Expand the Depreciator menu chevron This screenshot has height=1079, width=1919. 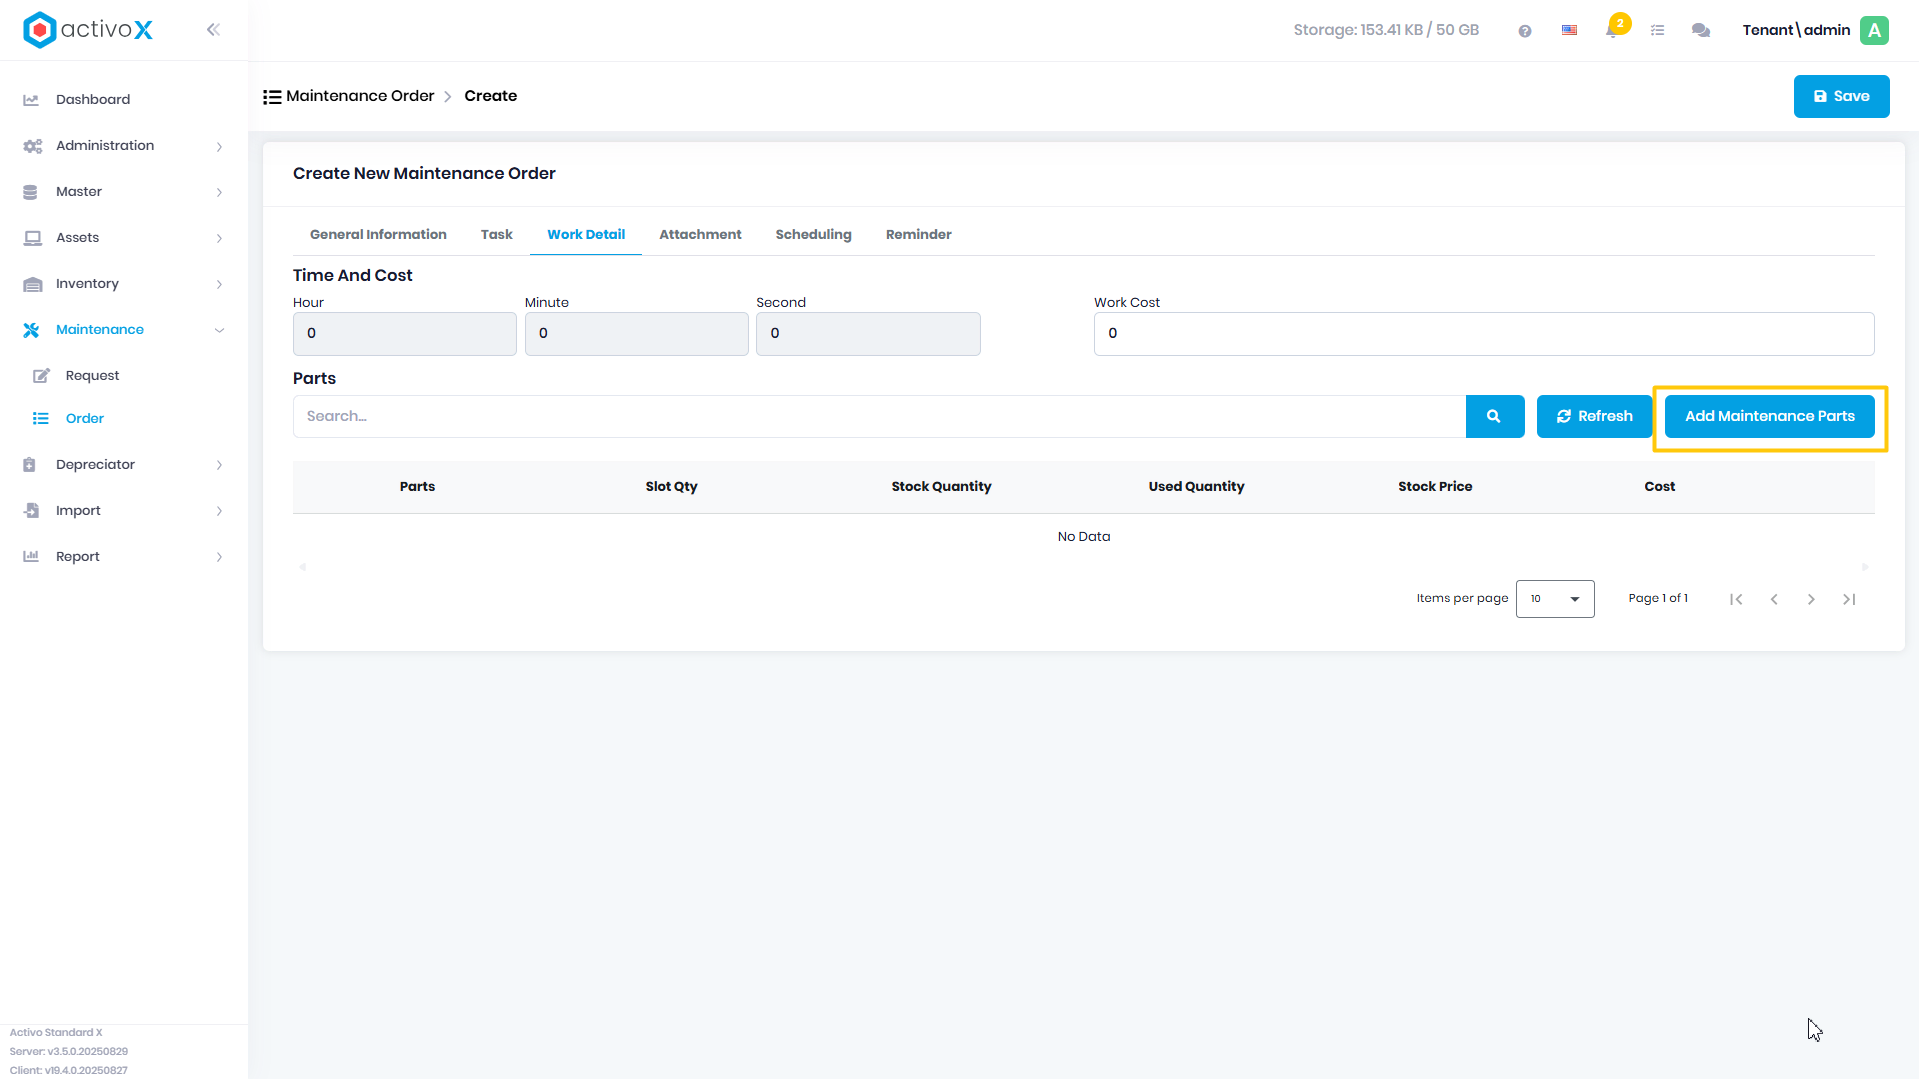pyautogui.click(x=219, y=466)
